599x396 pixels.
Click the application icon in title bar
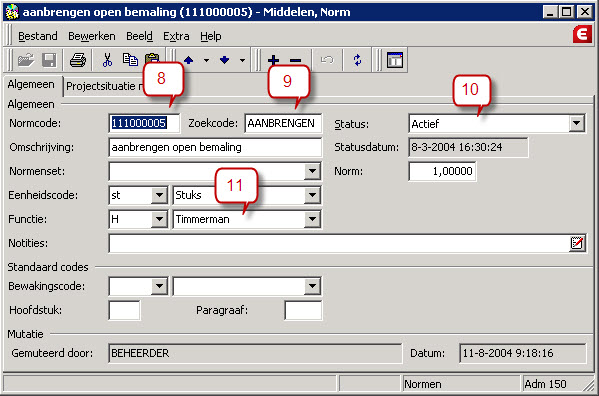tap(12, 12)
